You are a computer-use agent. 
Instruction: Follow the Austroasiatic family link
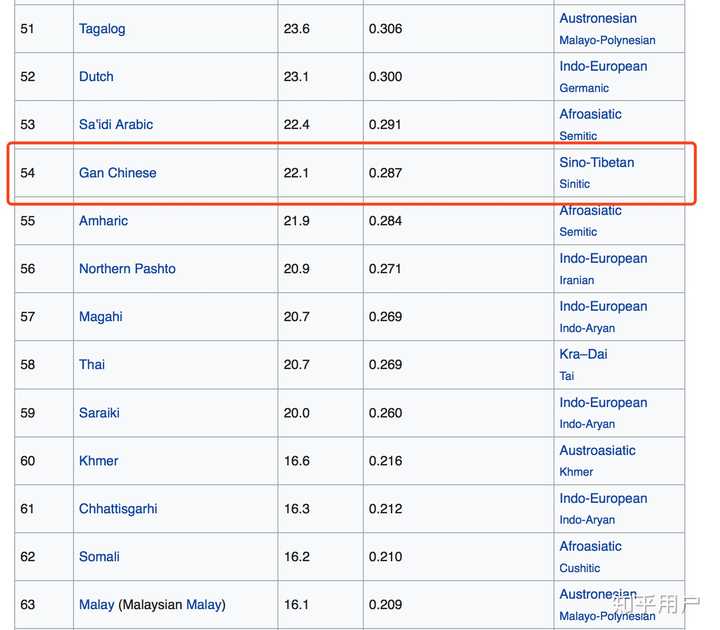coord(597,450)
